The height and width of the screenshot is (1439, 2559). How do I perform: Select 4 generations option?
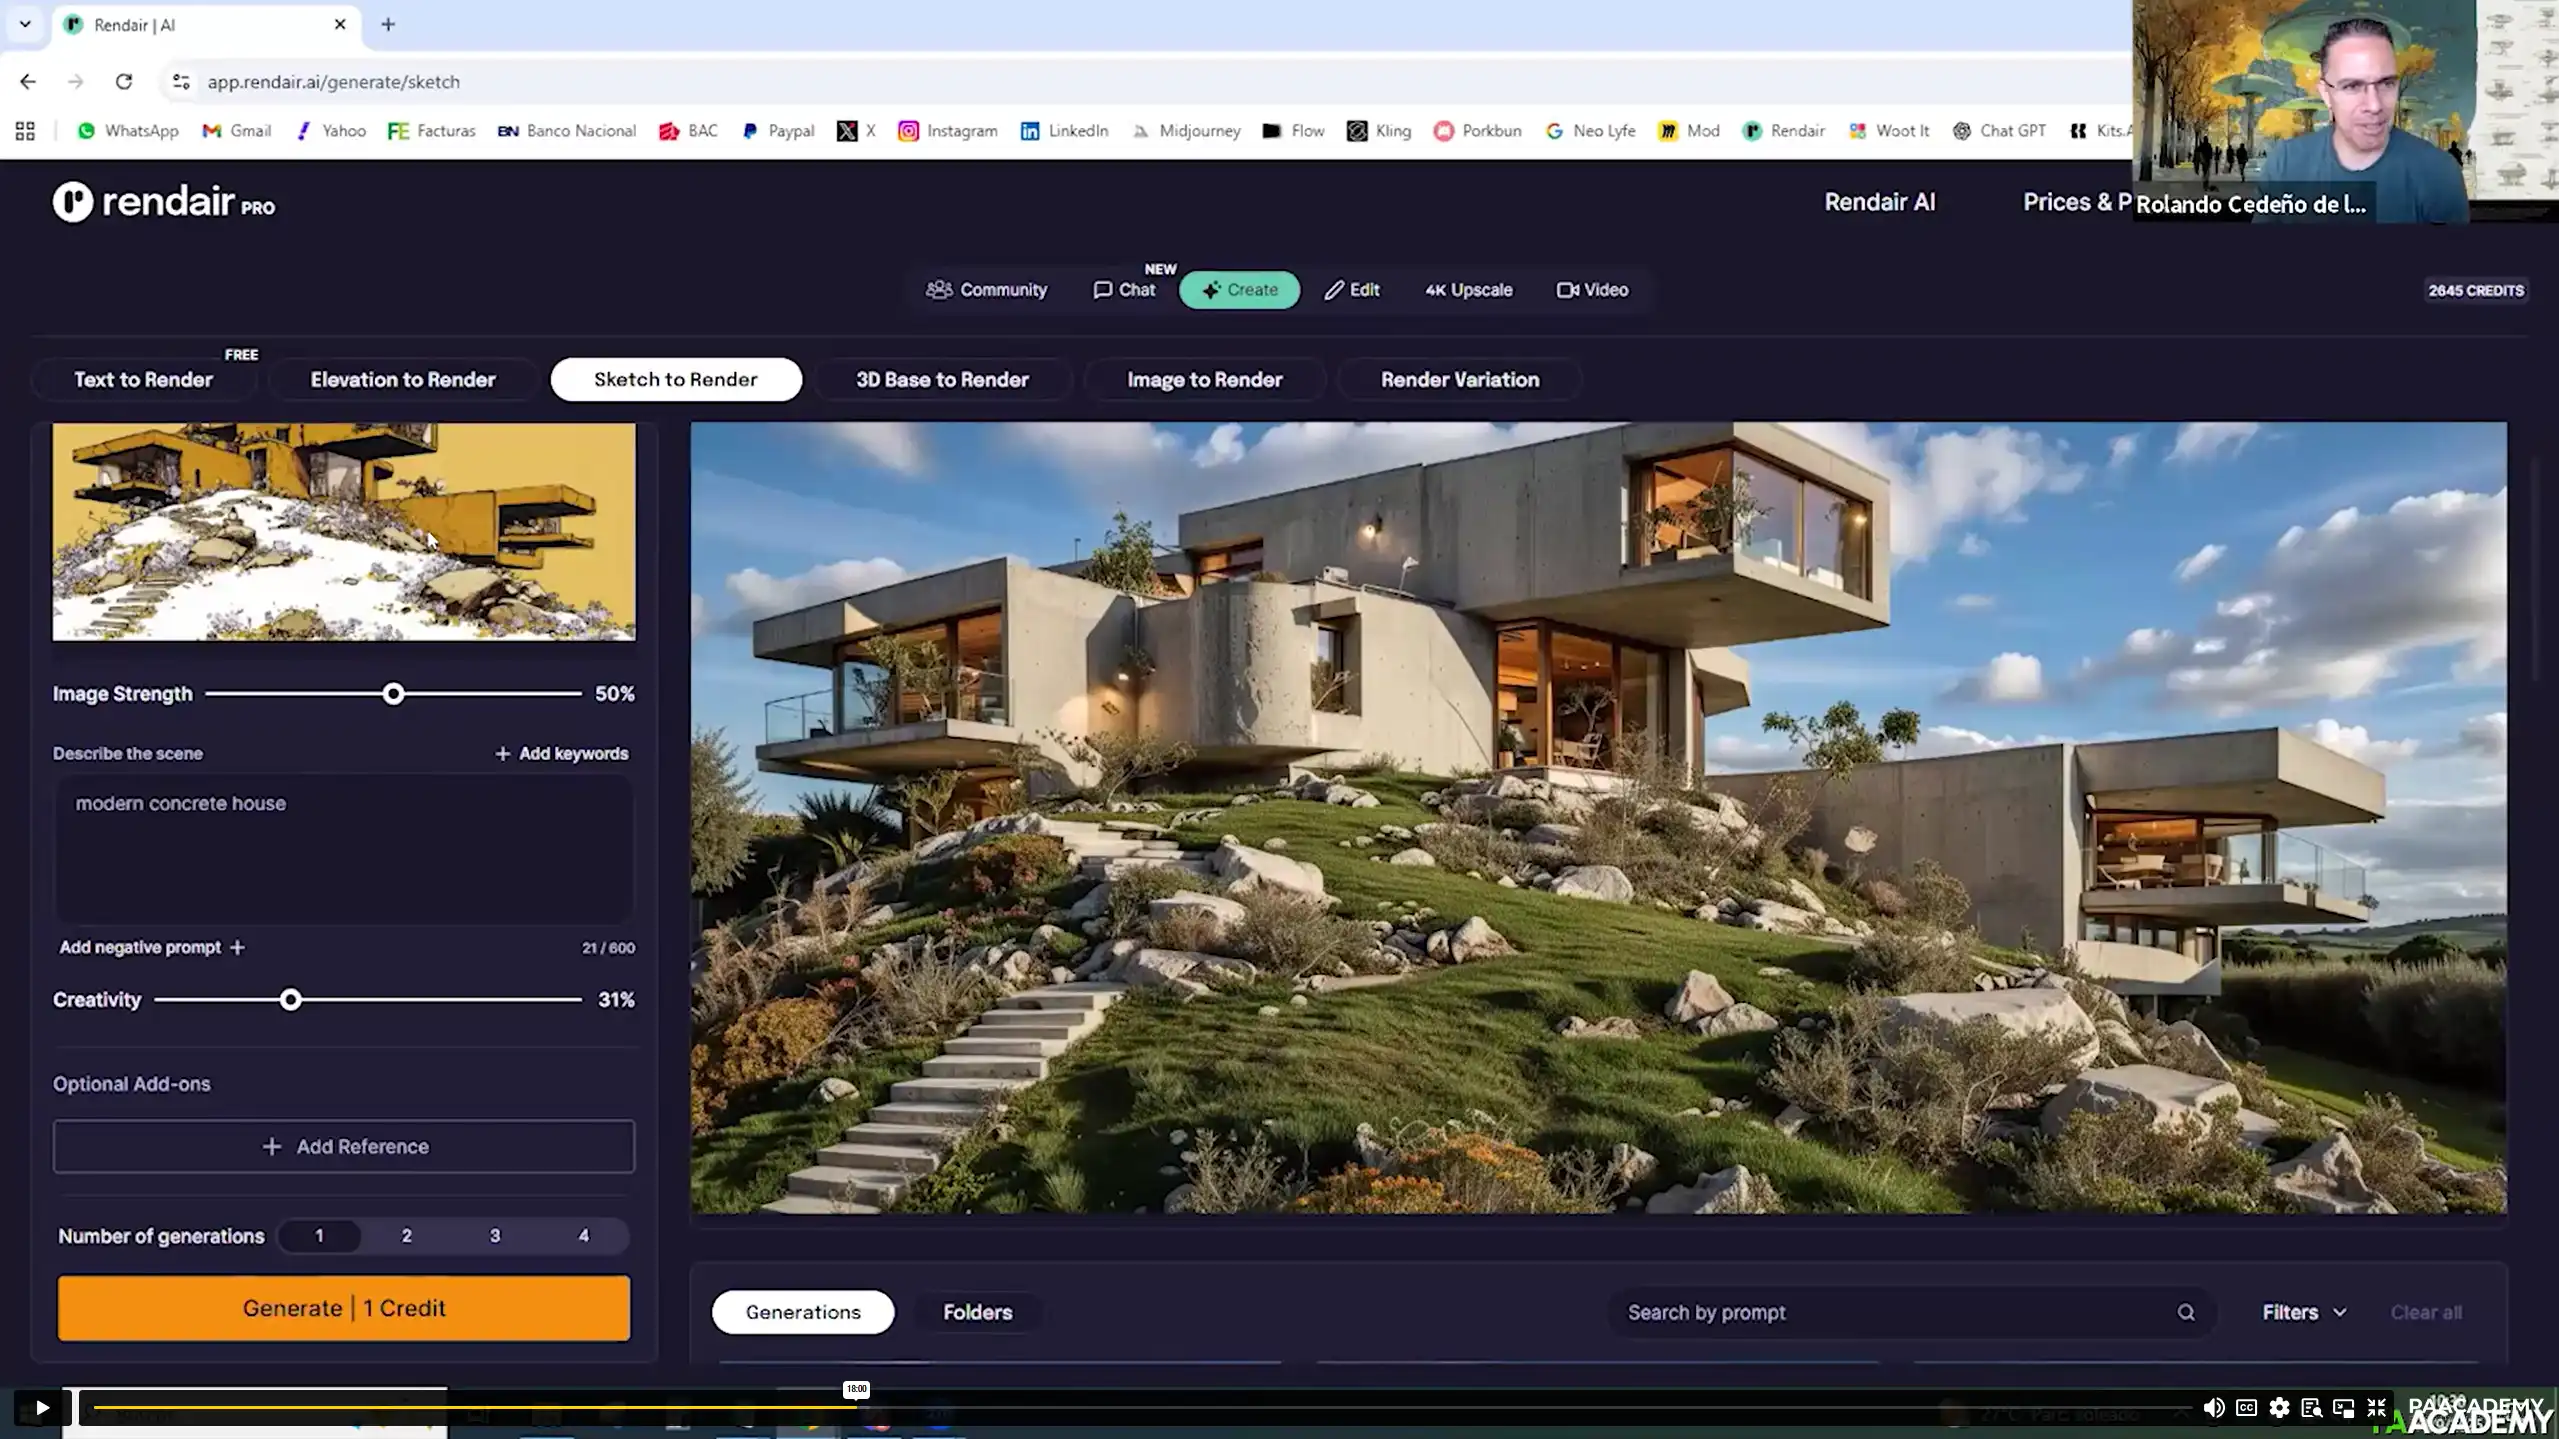coord(583,1236)
